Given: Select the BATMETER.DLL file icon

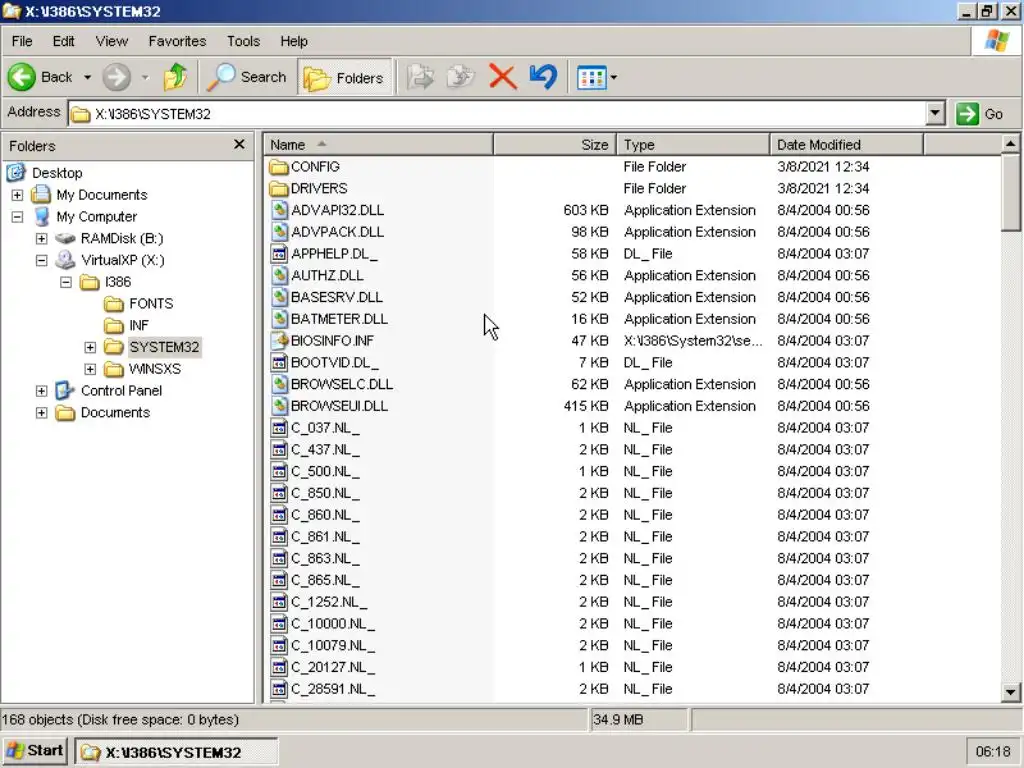Looking at the screenshot, I should pyautogui.click(x=279, y=319).
